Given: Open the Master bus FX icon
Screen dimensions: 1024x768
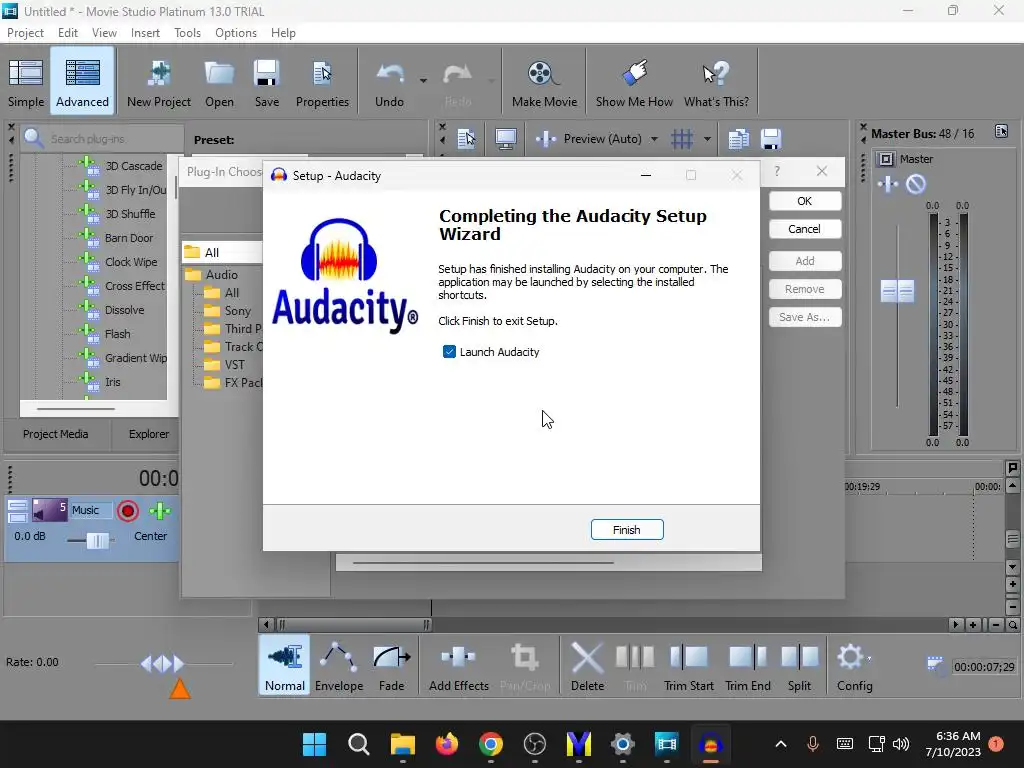Looking at the screenshot, I should point(888,184).
